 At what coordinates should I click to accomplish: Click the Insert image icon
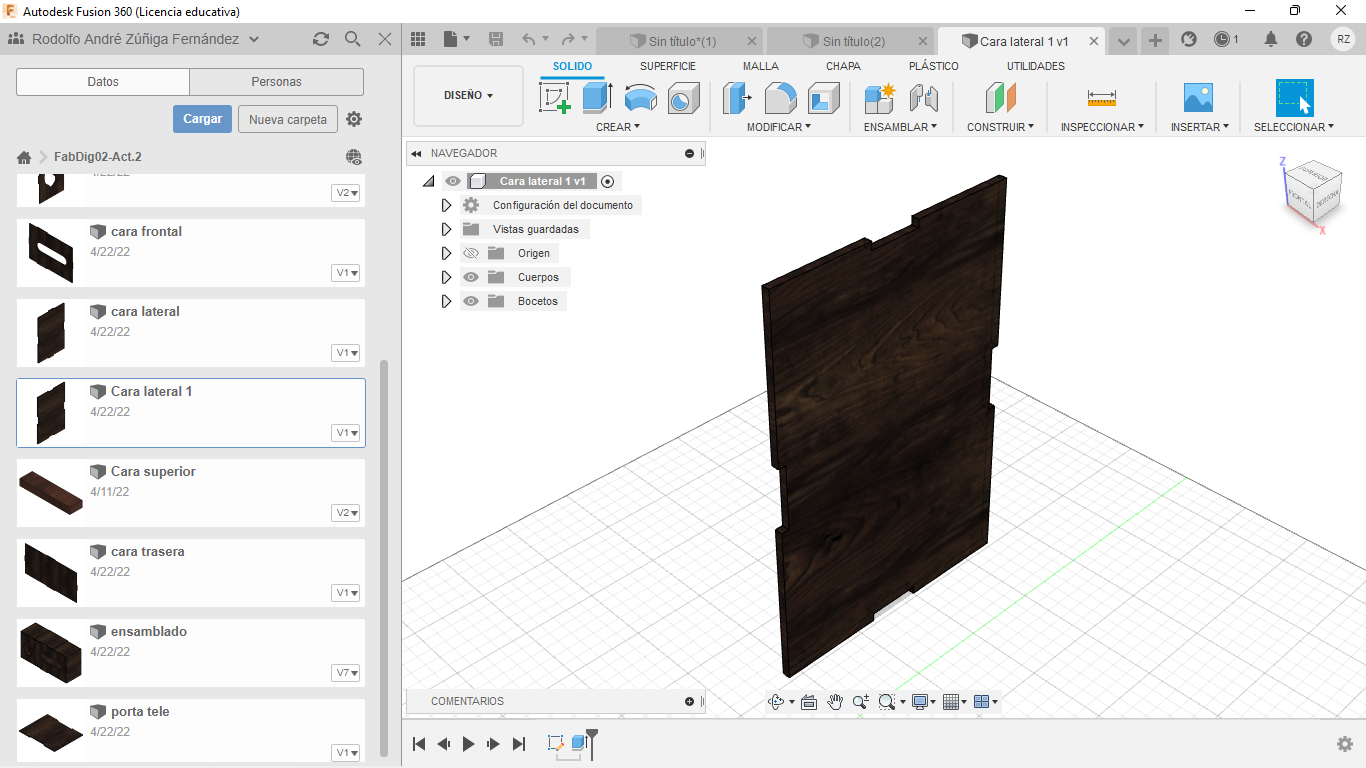(1197, 98)
